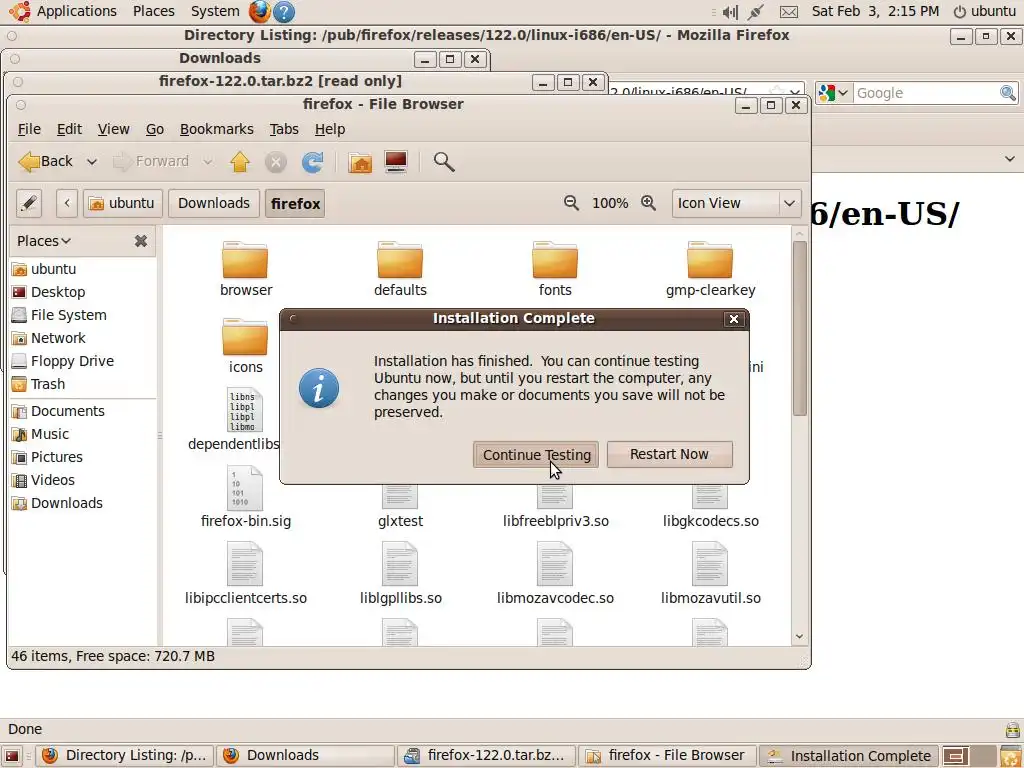This screenshot has width=1024, height=768.
Task: Click the volume icon in top panel
Action: [x=730, y=12]
